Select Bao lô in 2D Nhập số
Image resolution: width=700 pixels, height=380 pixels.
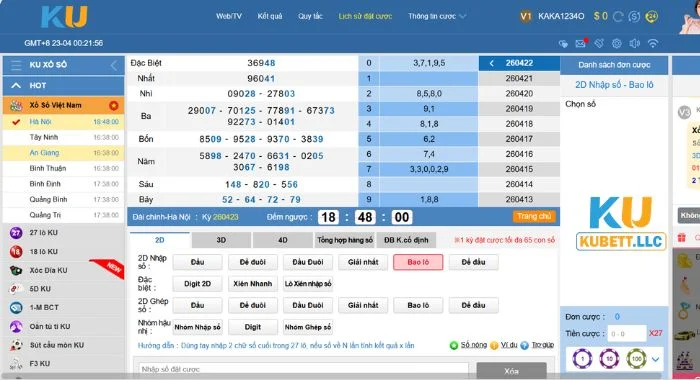[x=418, y=262]
